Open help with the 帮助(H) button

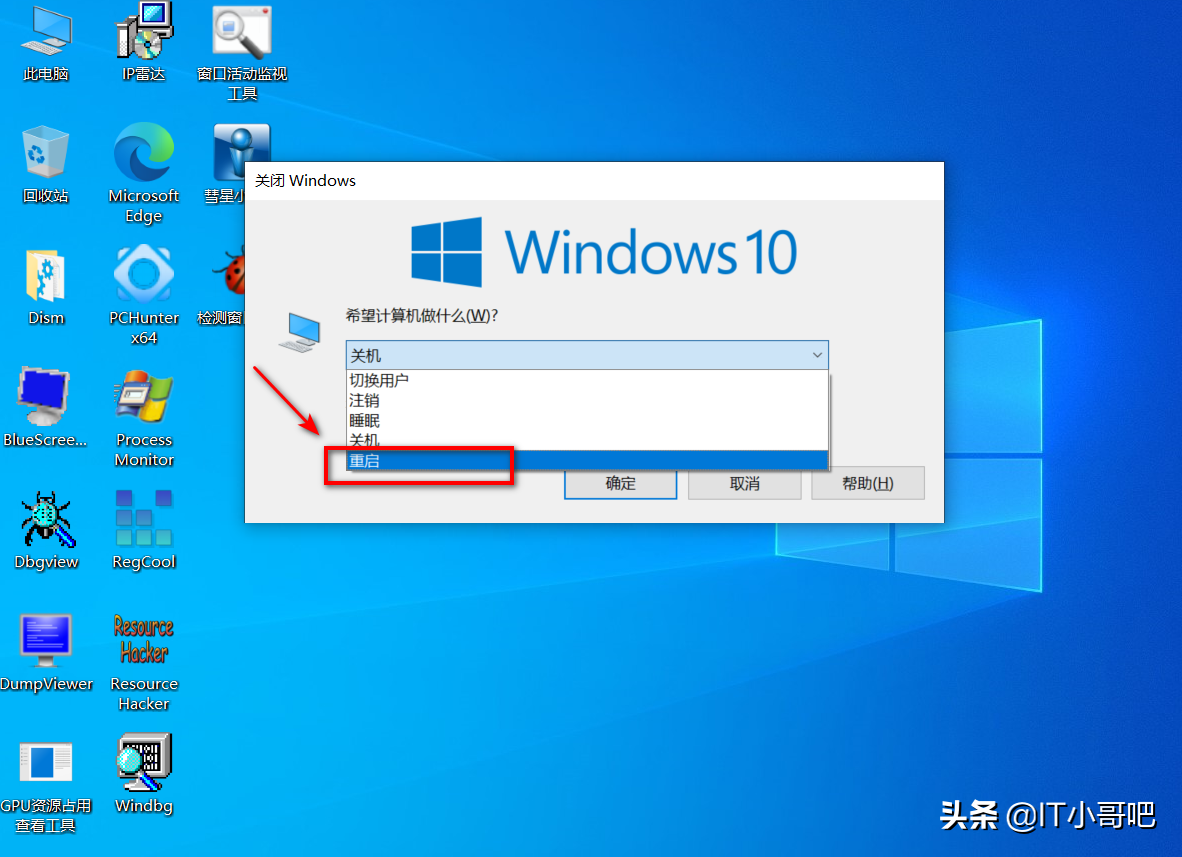868,483
